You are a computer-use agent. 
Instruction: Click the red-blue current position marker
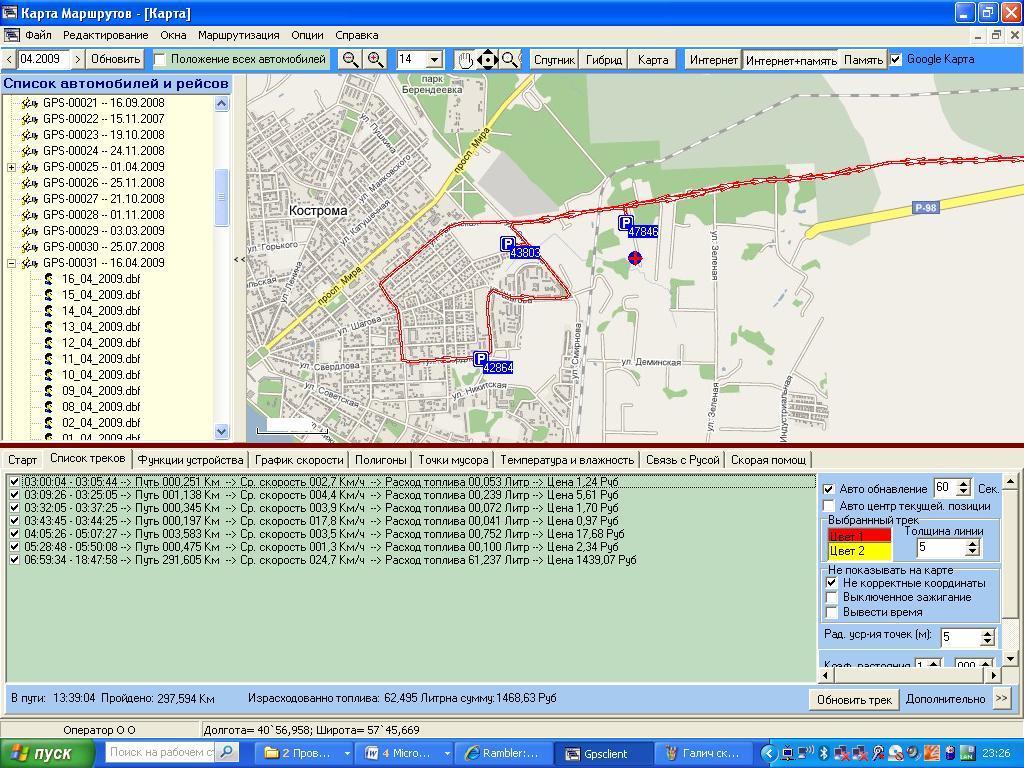(635, 258)
